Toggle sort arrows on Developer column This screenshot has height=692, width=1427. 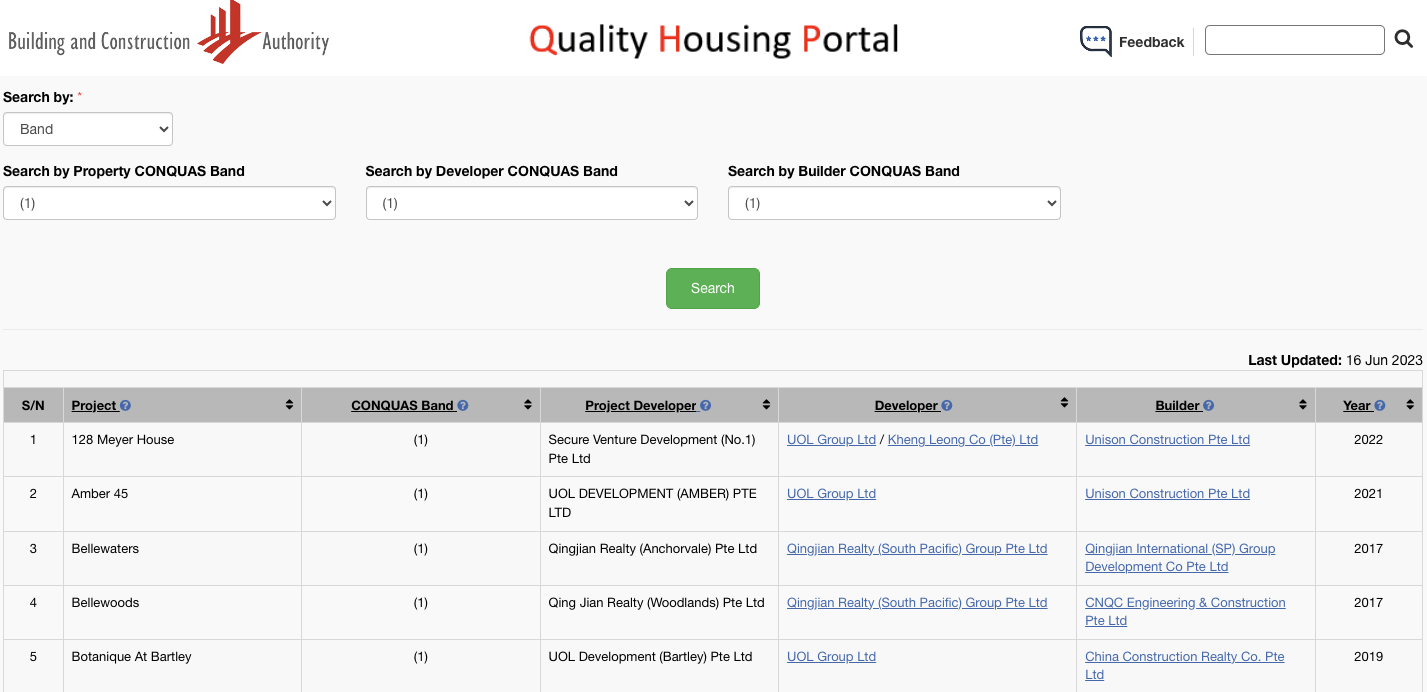tap(1064, 403)
